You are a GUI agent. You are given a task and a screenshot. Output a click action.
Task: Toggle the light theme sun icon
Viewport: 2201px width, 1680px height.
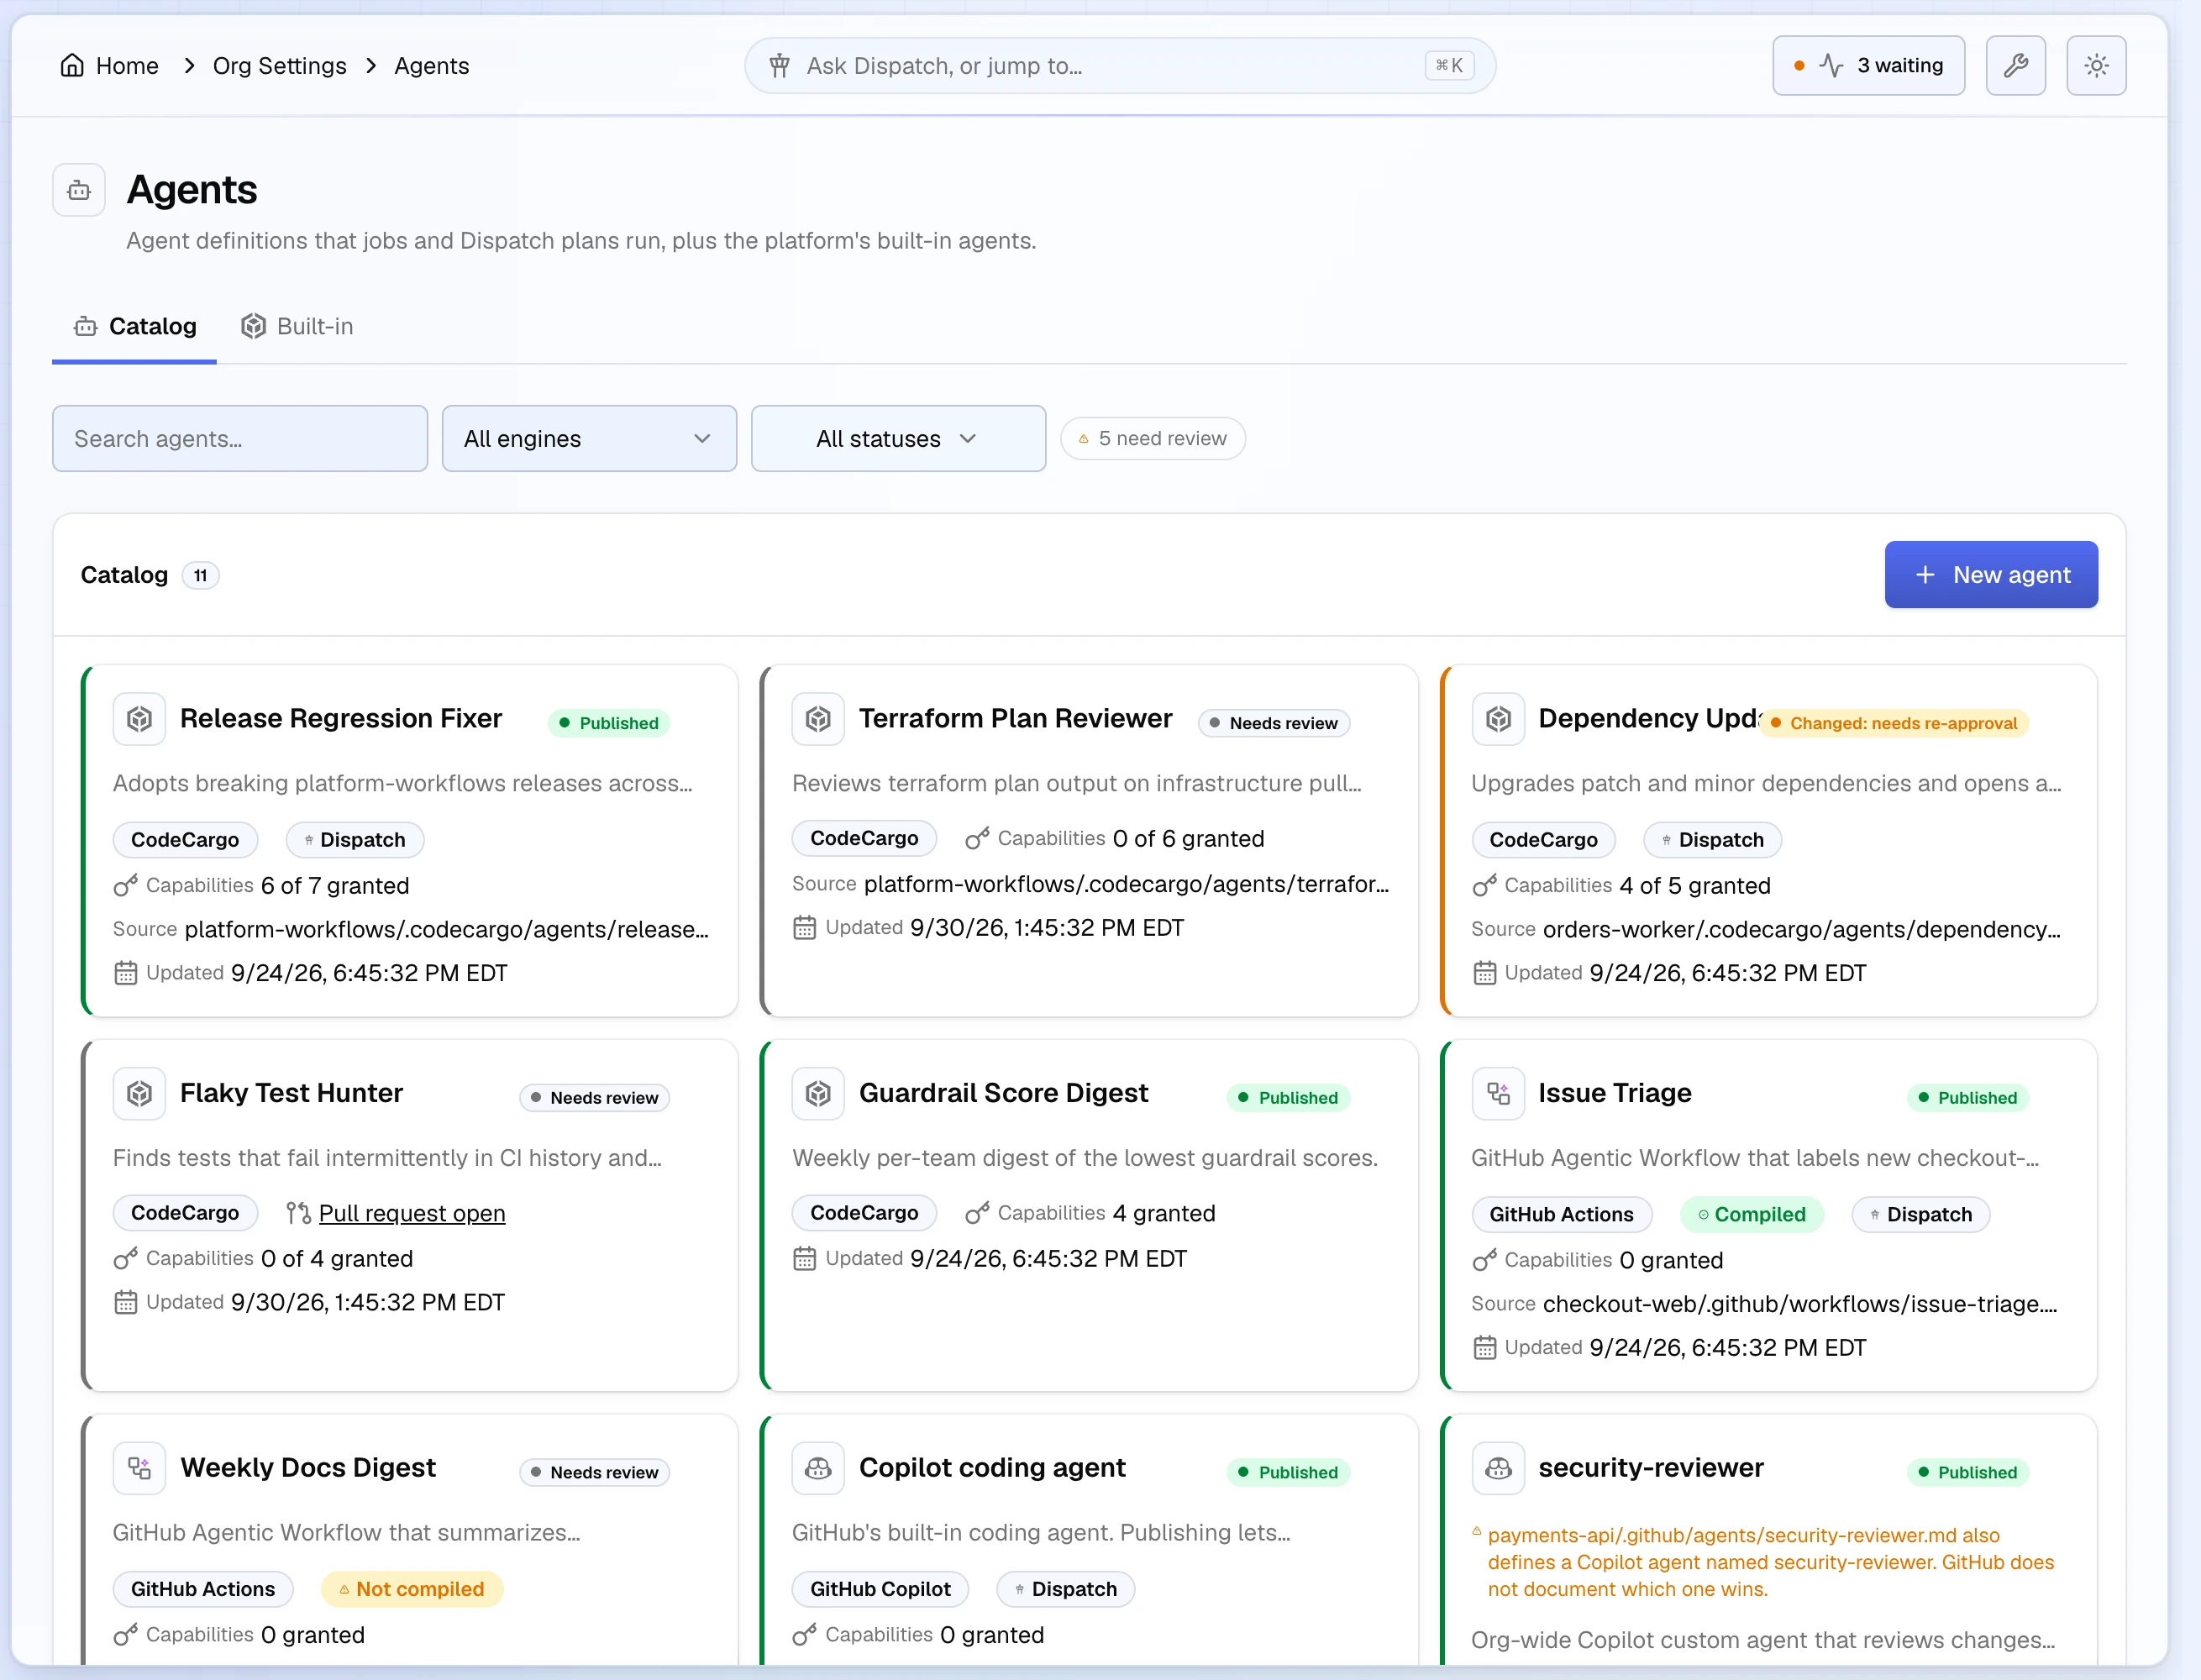[x=2096, y=66]
